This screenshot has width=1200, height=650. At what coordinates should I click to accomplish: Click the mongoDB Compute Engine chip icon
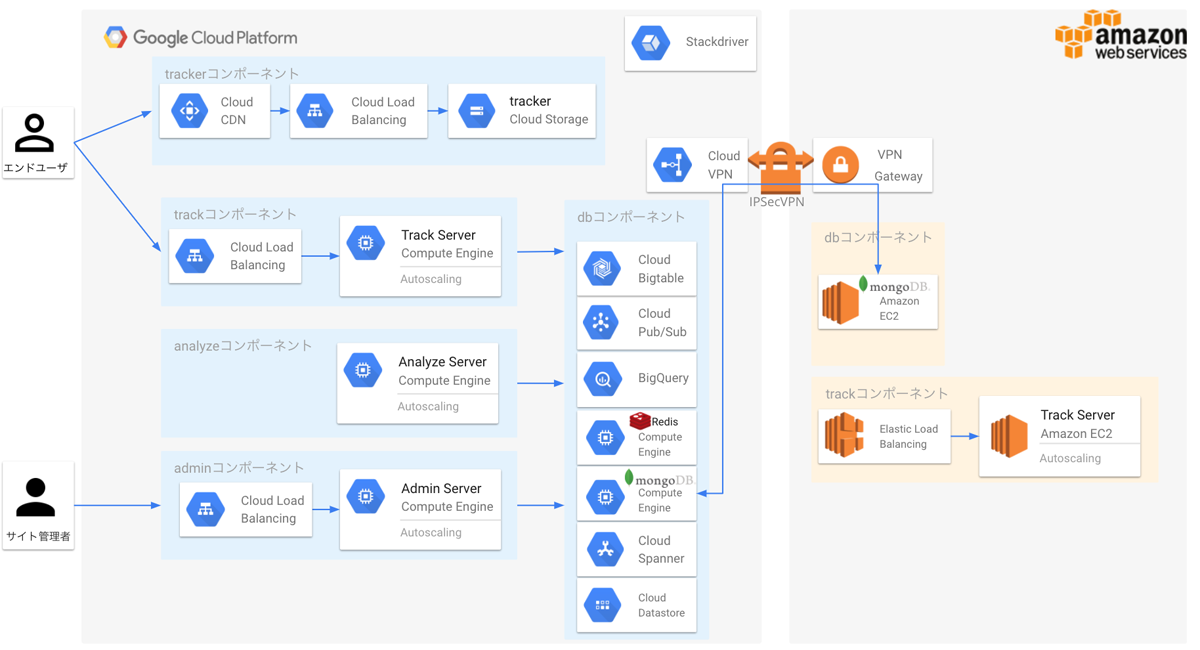[605, 496]
